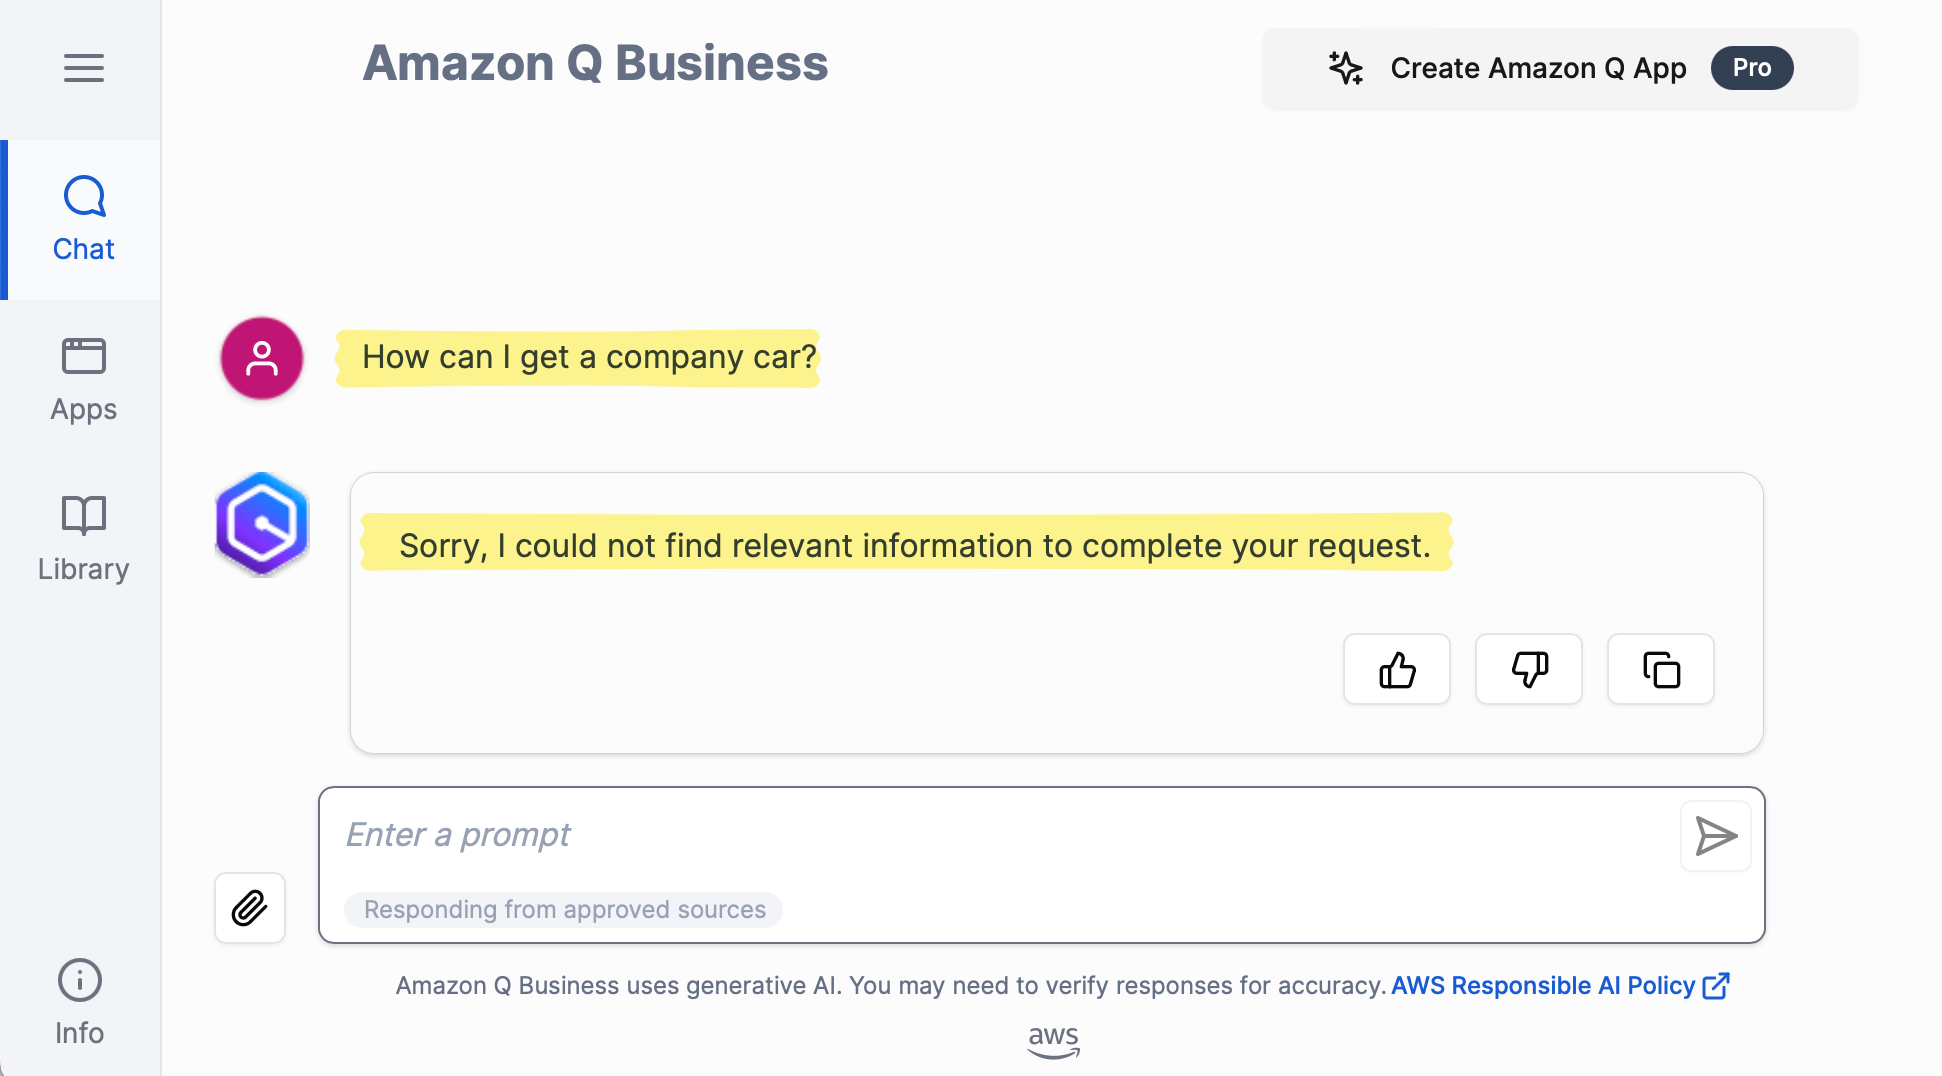This screenshot has height=1076, width=1942.
Task: Click the Pro badge
Action: (x=1751, y=68)
